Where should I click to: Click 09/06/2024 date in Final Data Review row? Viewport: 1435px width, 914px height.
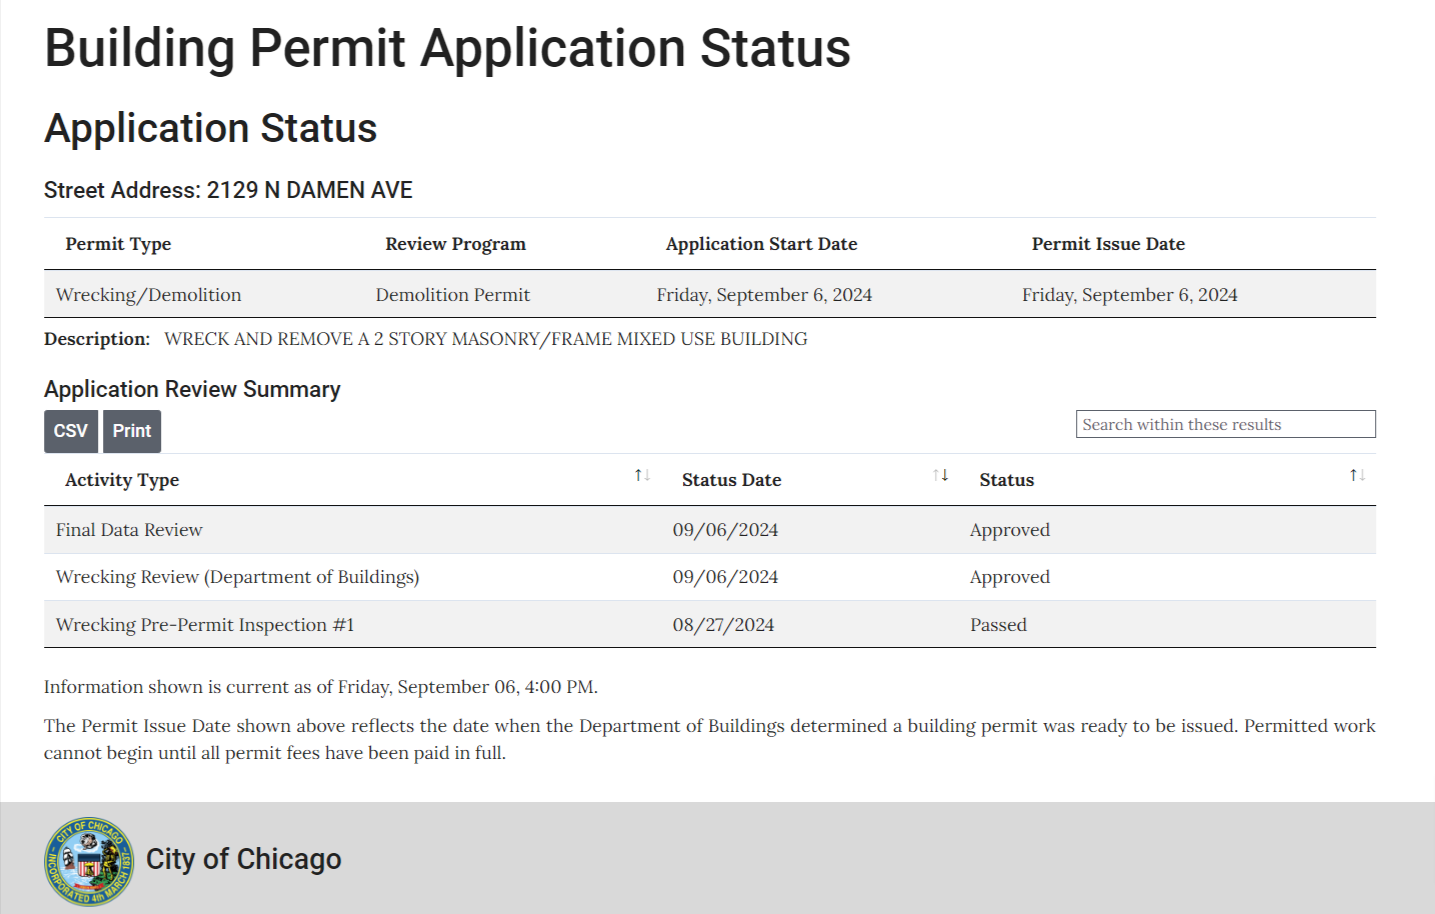725,530
